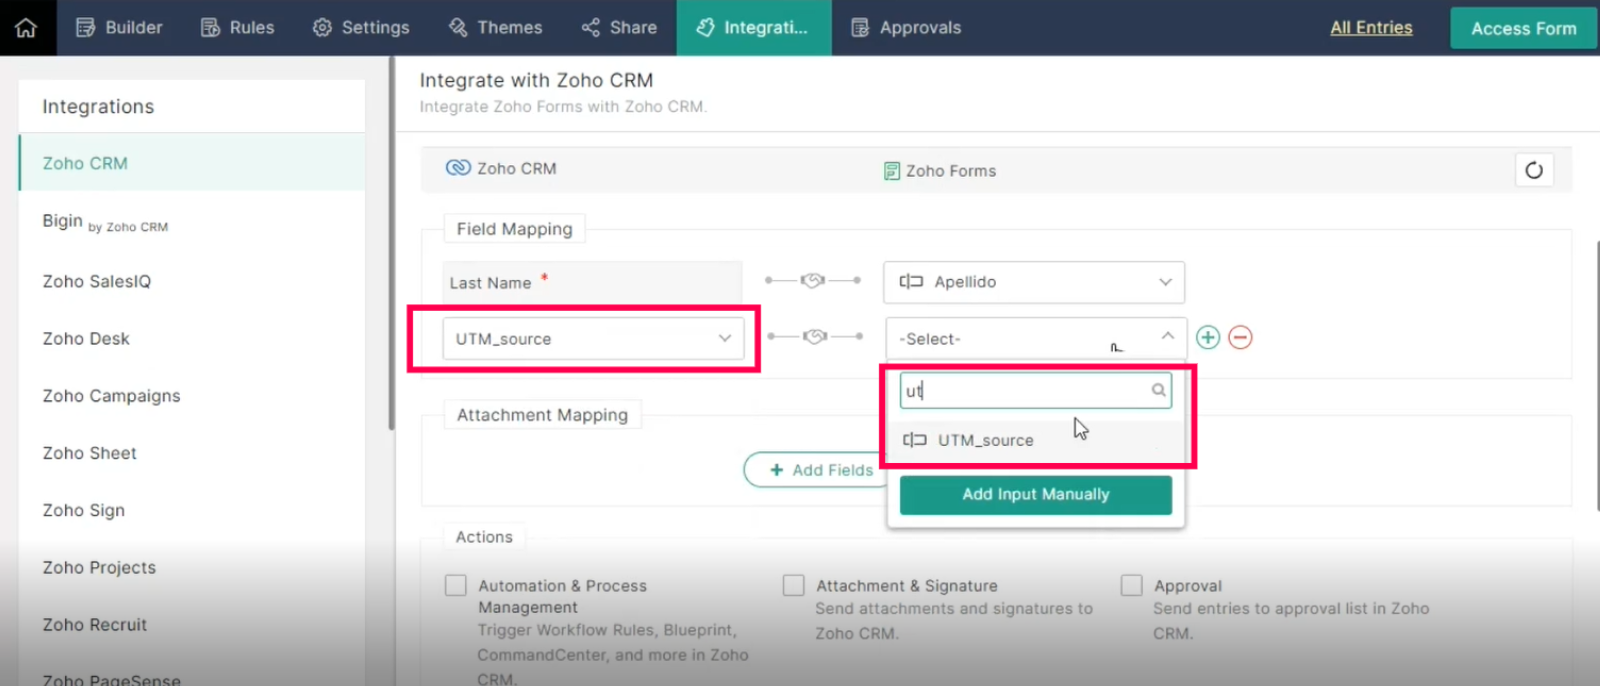Open the All Entries link
The height and width of the screenshot is (686, 1600).
click(1371, 28)
